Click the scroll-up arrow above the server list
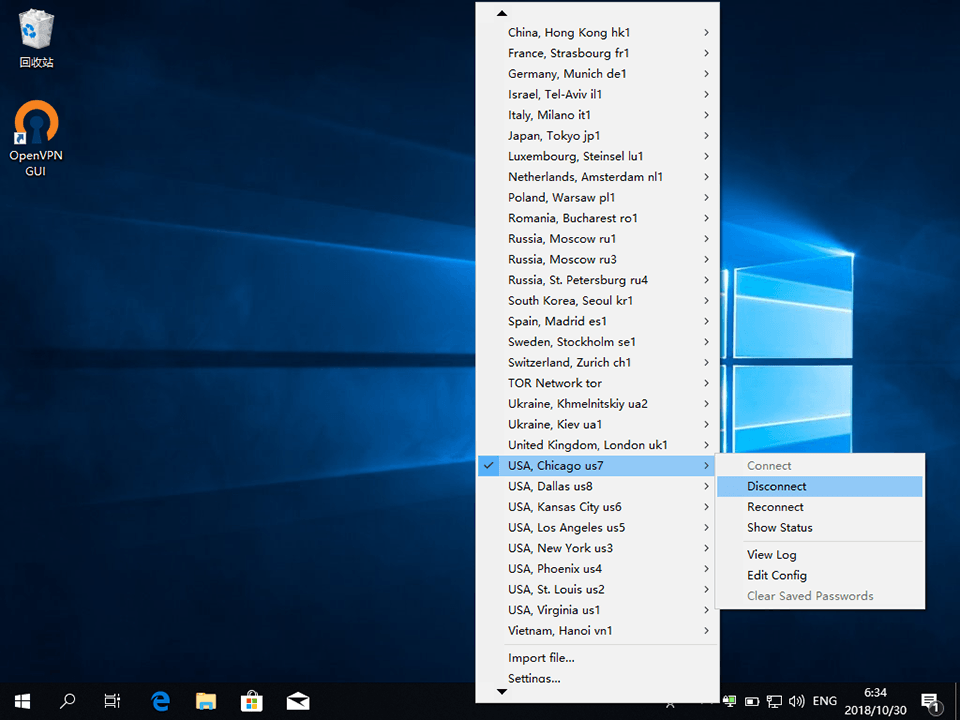 [x=502, y=13]
